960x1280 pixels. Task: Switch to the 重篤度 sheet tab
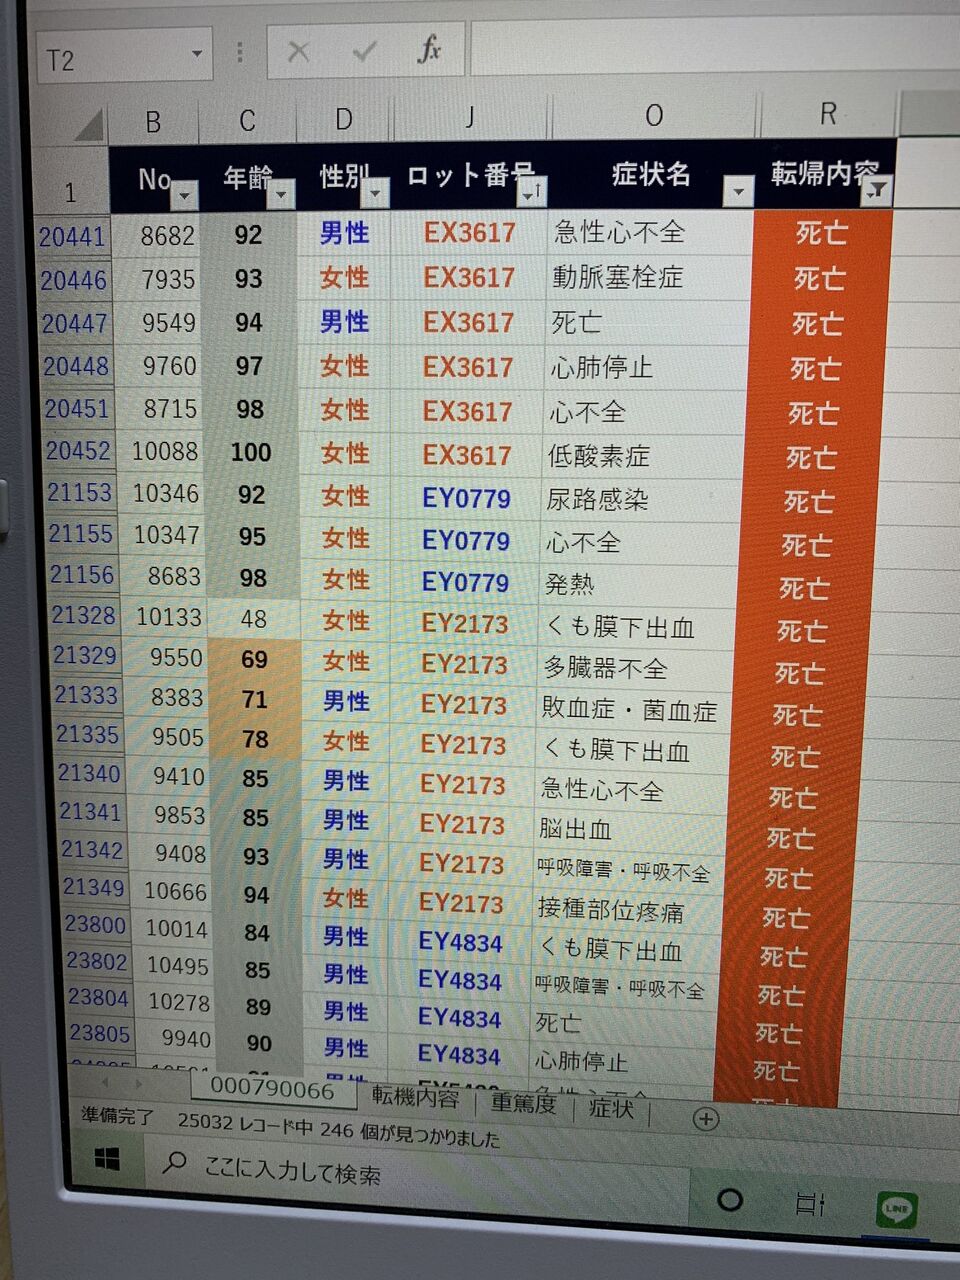[523, 1102]
